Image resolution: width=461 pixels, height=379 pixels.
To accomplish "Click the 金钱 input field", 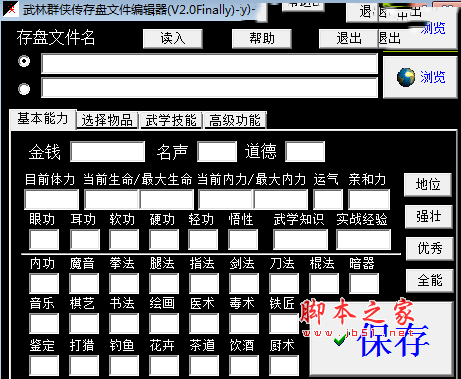I will coord(107,152).
